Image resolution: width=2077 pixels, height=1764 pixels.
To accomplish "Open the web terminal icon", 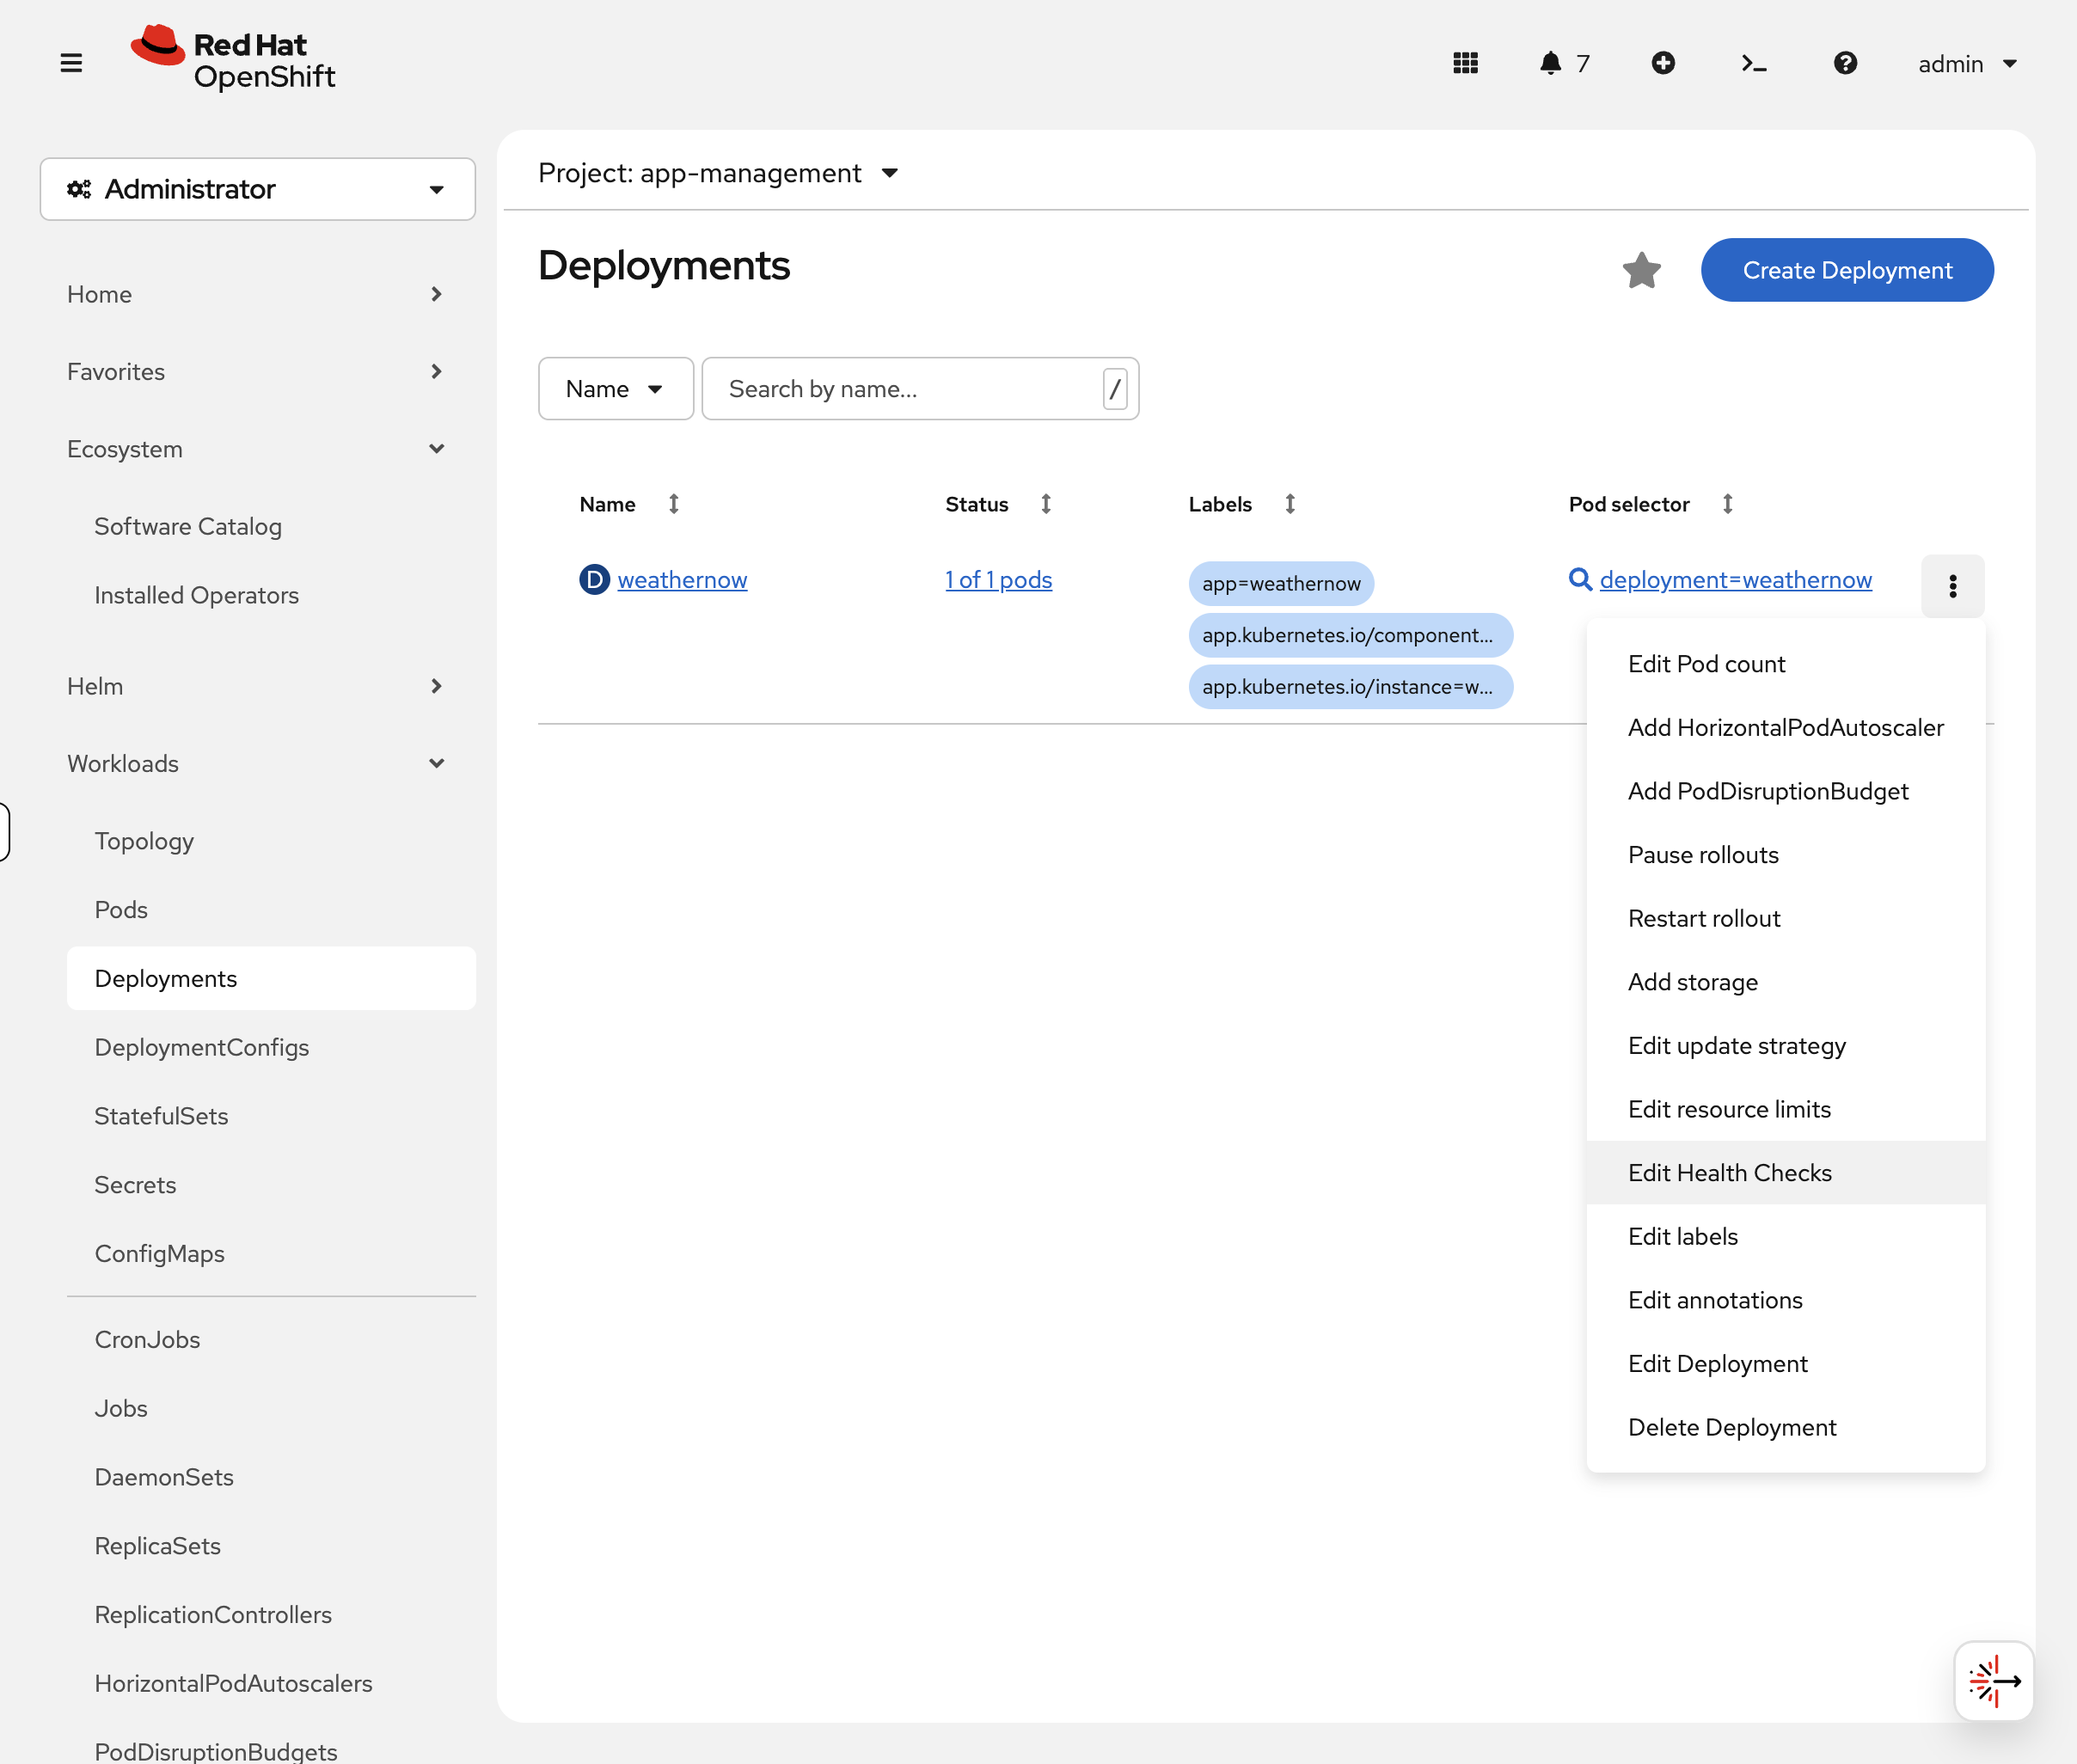I will [x=1753, y=63].
